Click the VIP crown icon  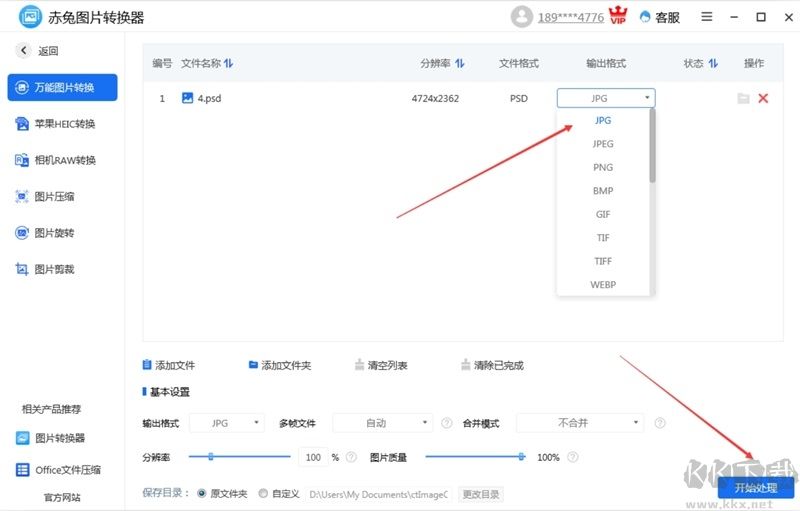618,15
